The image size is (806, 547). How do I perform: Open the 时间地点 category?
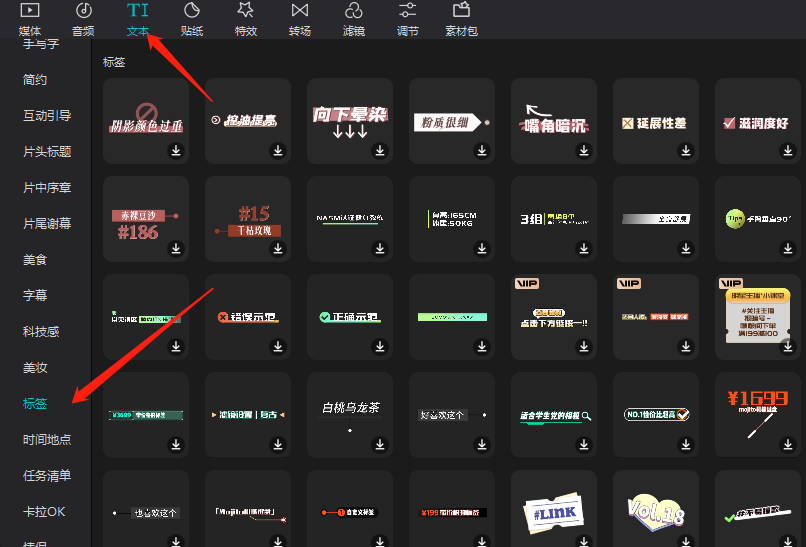[x=47, y=440]
